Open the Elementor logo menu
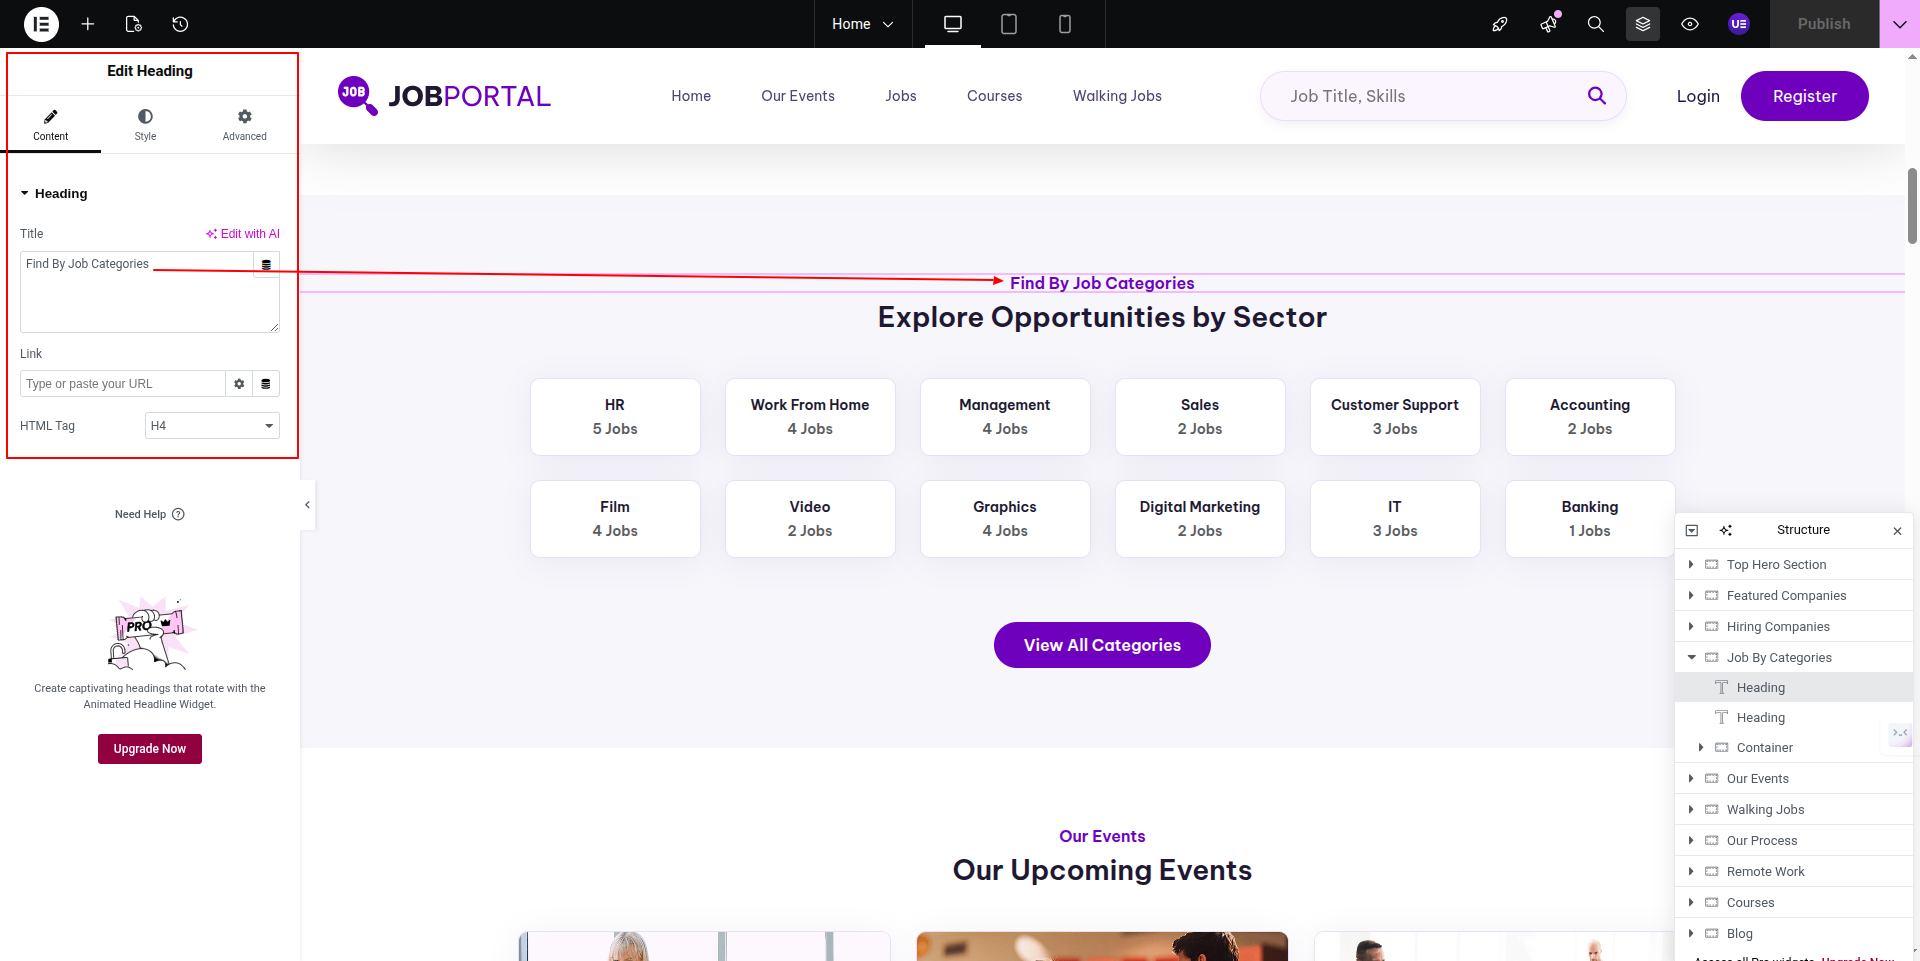 click(x=41, y=24)
